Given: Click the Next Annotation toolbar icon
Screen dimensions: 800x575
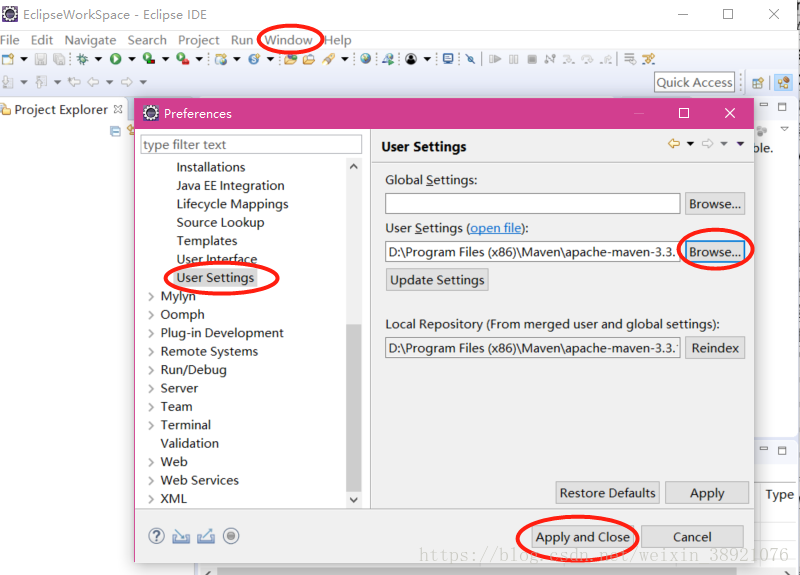Looking at the screenshot, I should [8, 82].
